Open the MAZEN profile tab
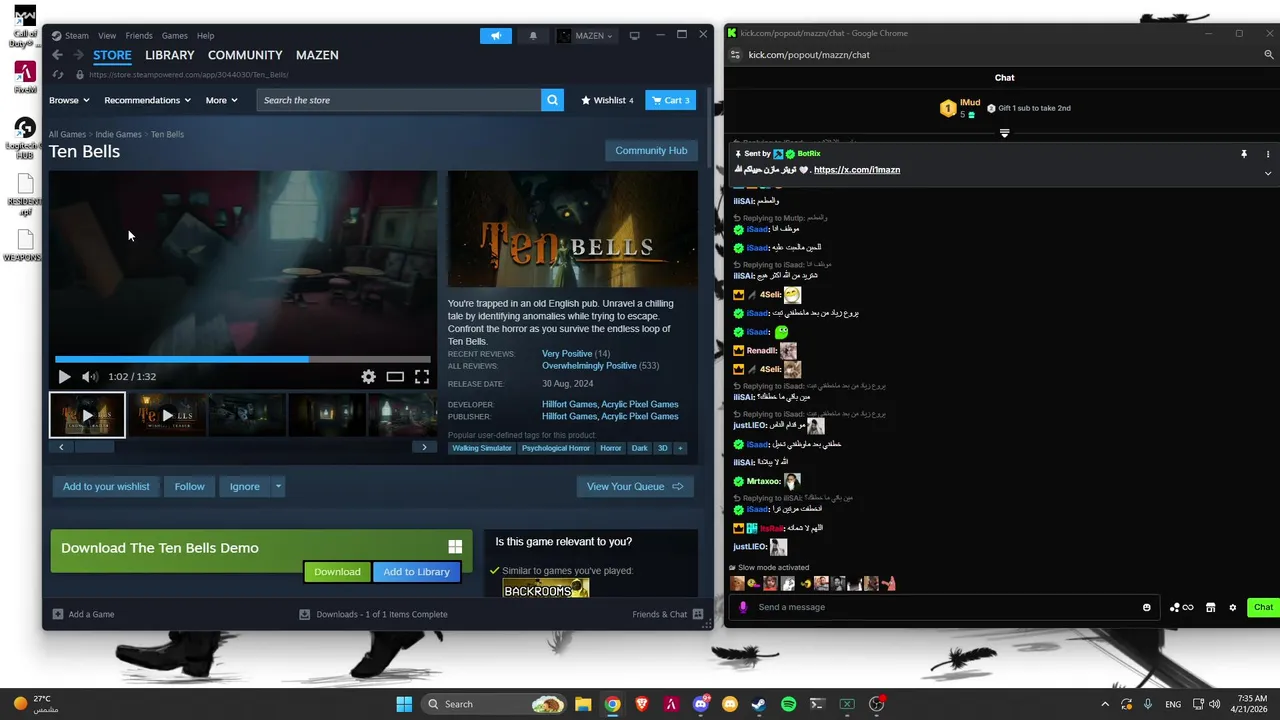Viewport: 1280px width, 720px height. (x=317, y=55)
